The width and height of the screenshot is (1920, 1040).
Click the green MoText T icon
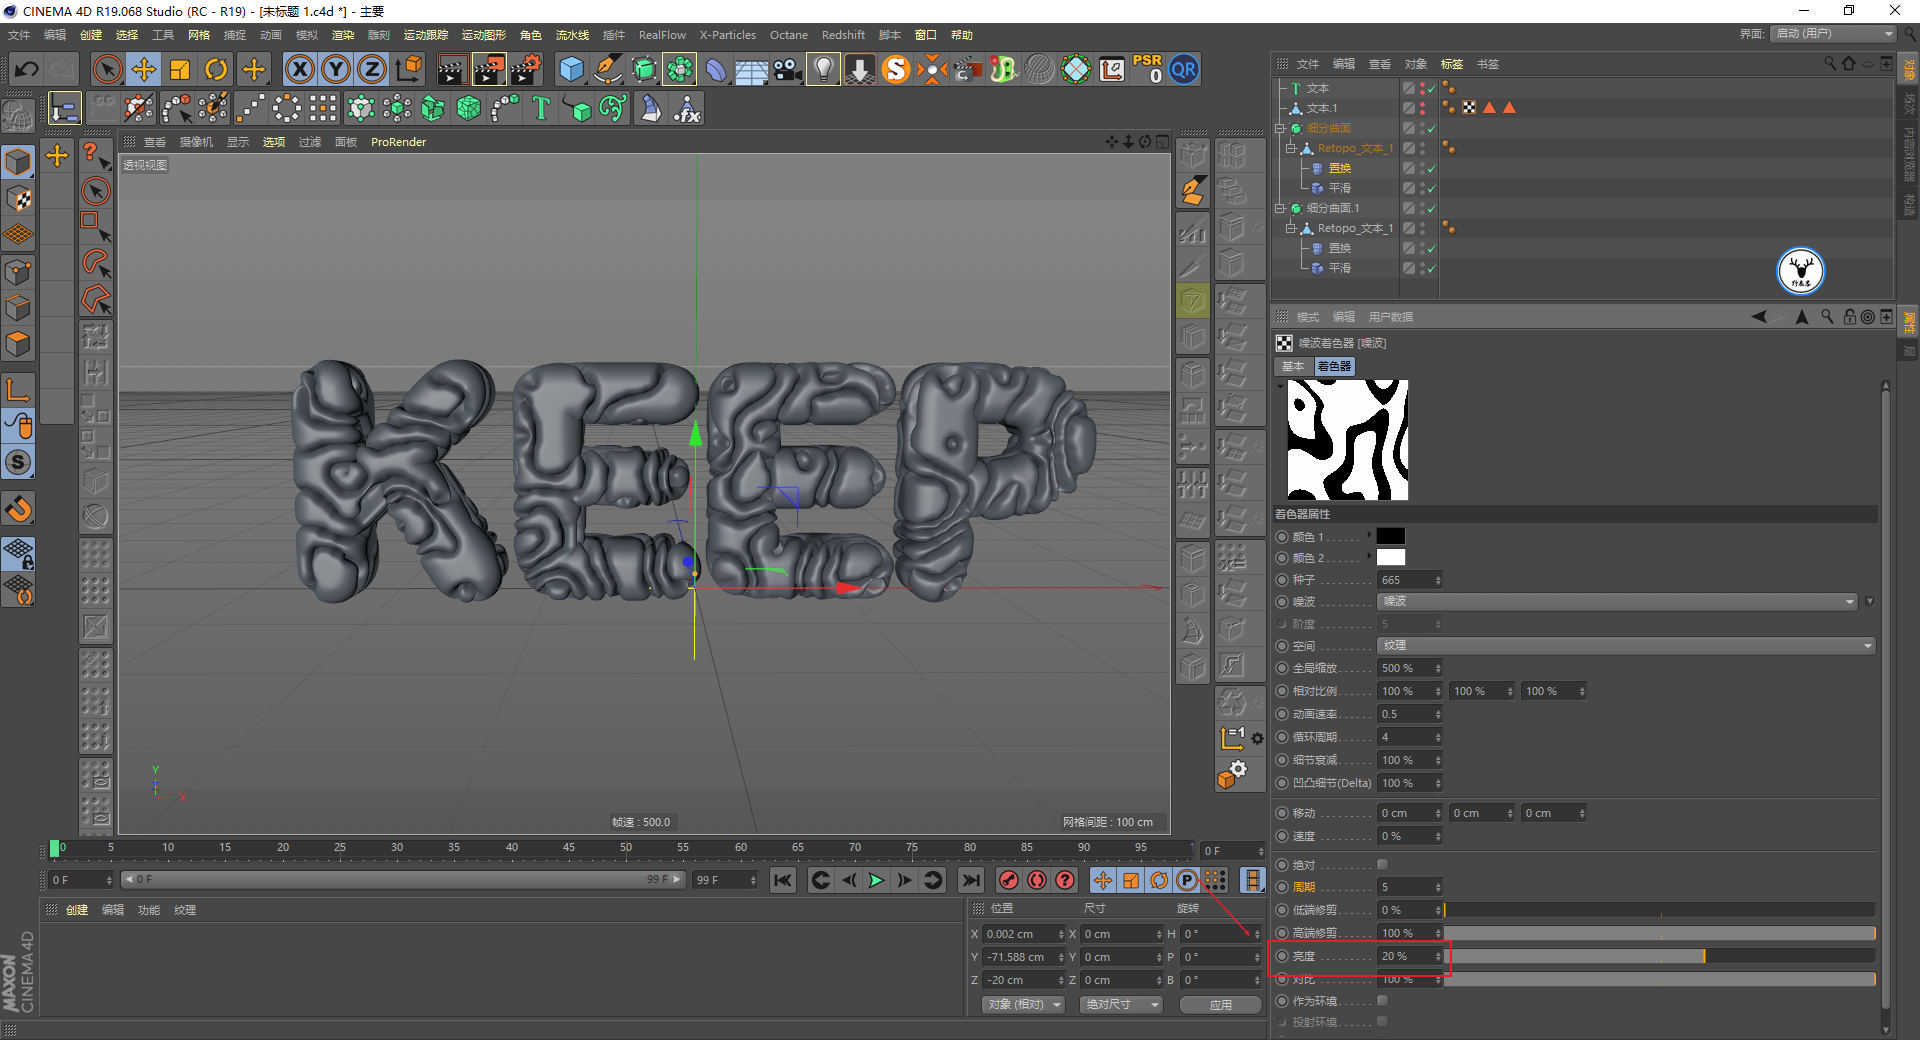point(541,108)
